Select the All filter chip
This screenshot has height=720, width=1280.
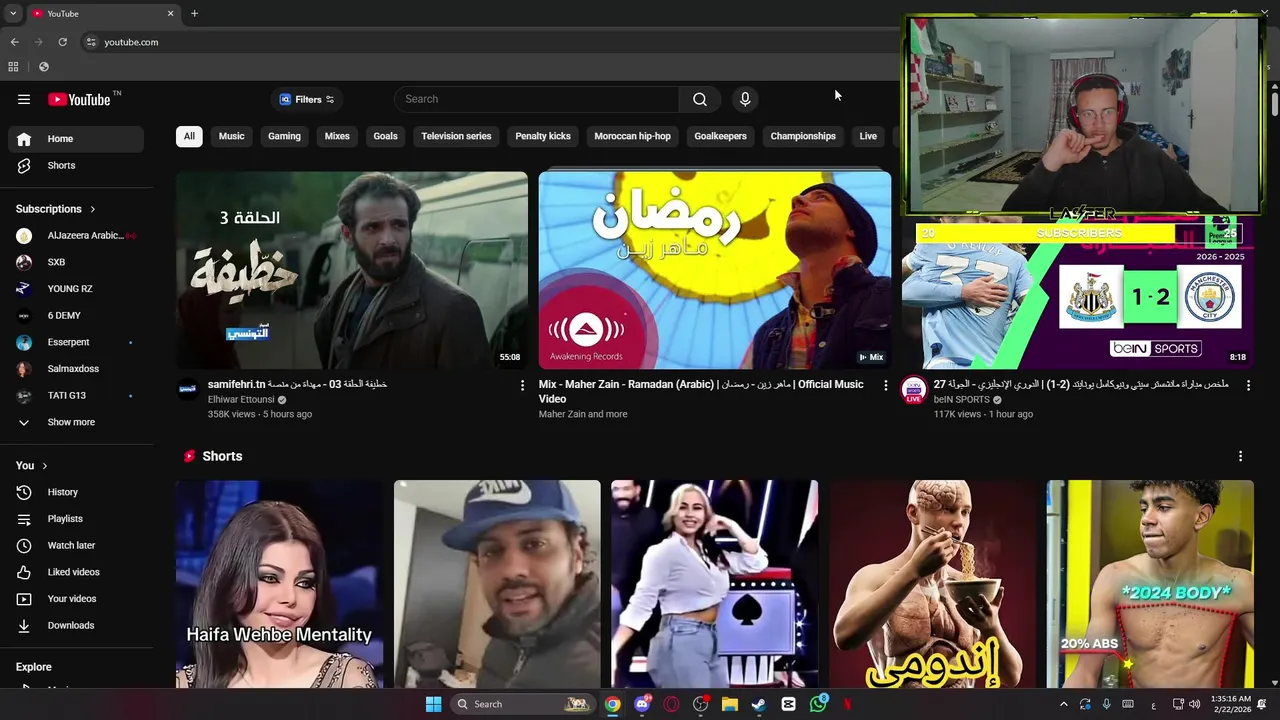pos(189,136)
